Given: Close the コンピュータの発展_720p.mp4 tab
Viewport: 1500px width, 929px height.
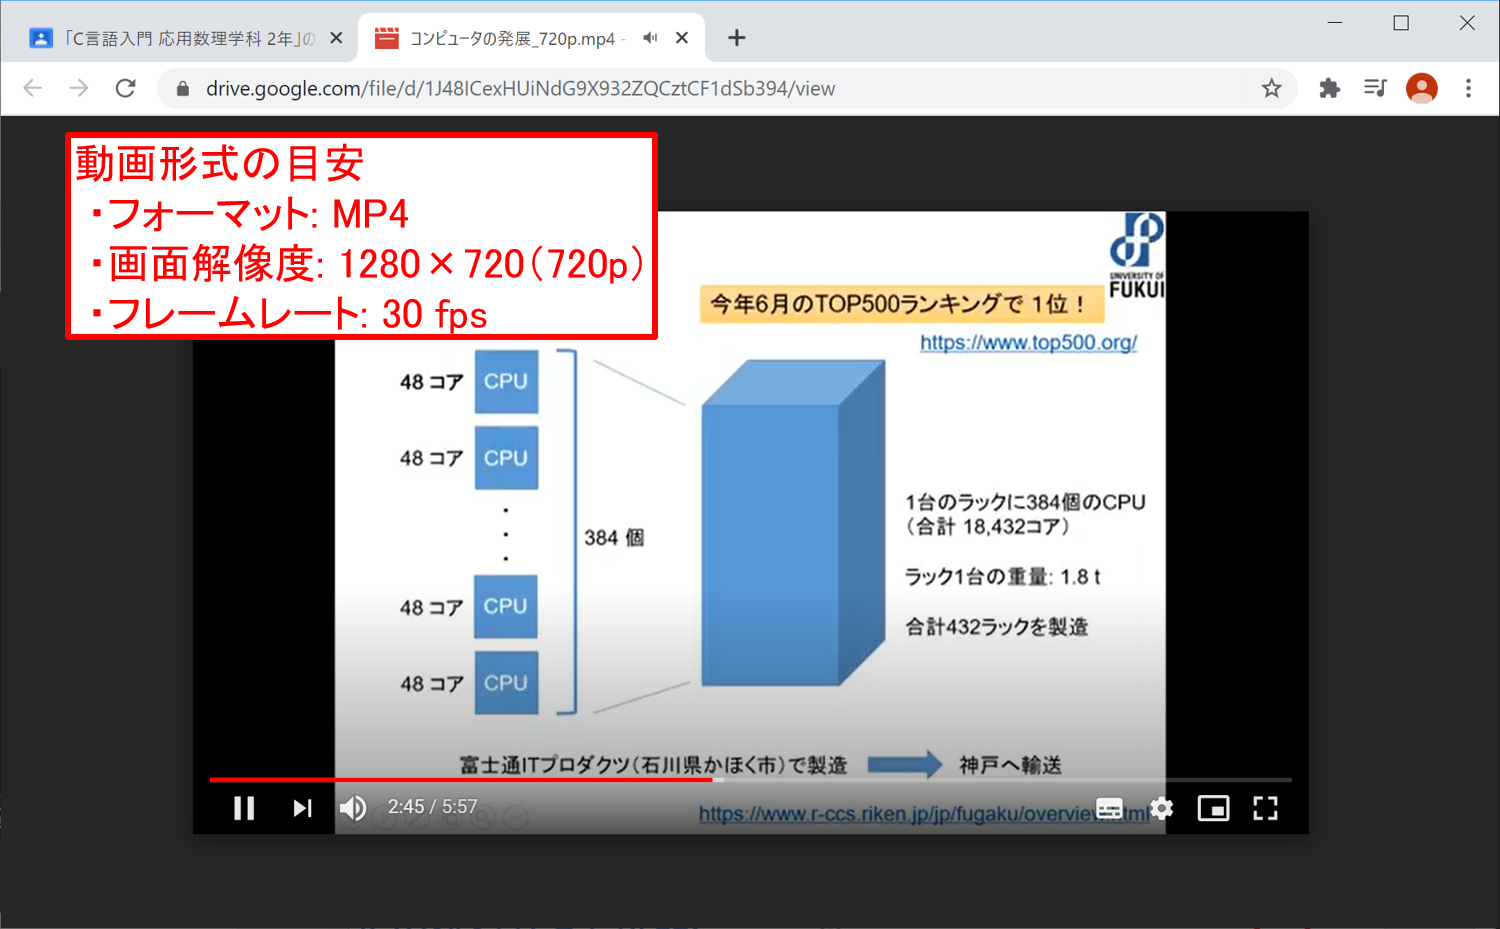Looking at the screenshot, I should 682,38.
